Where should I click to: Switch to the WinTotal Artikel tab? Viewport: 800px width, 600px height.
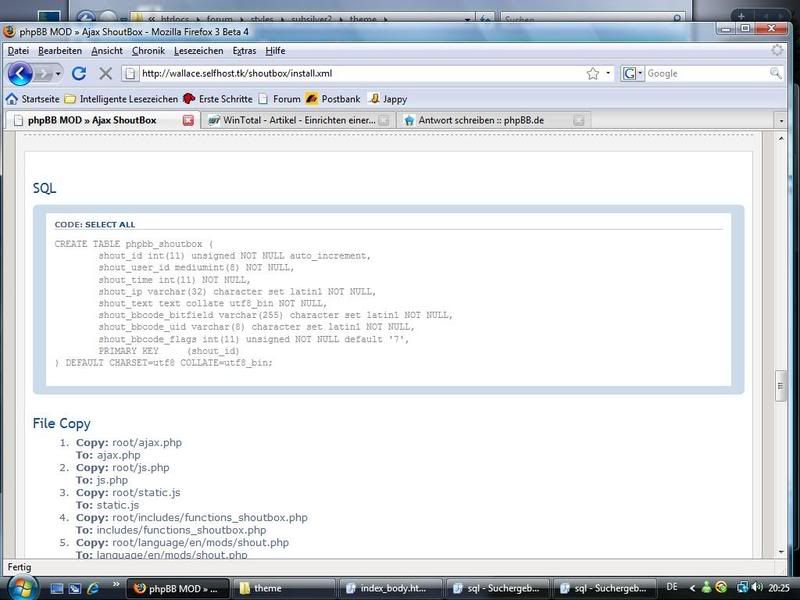[297, 120]
